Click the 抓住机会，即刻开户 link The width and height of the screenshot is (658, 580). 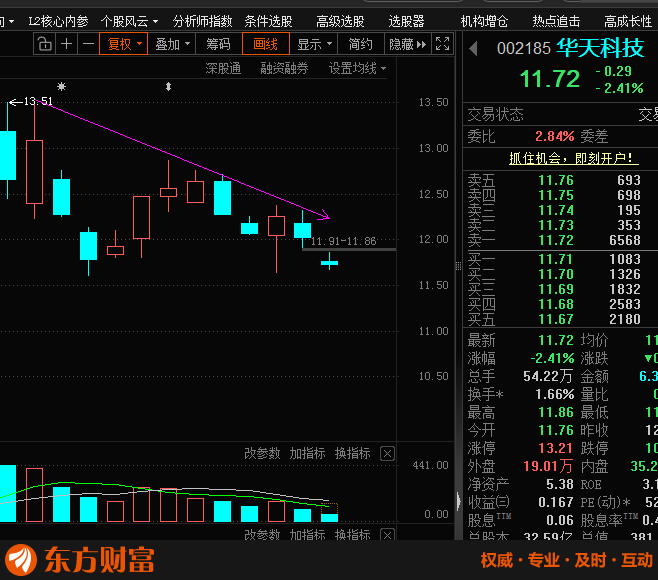point(574,158)
